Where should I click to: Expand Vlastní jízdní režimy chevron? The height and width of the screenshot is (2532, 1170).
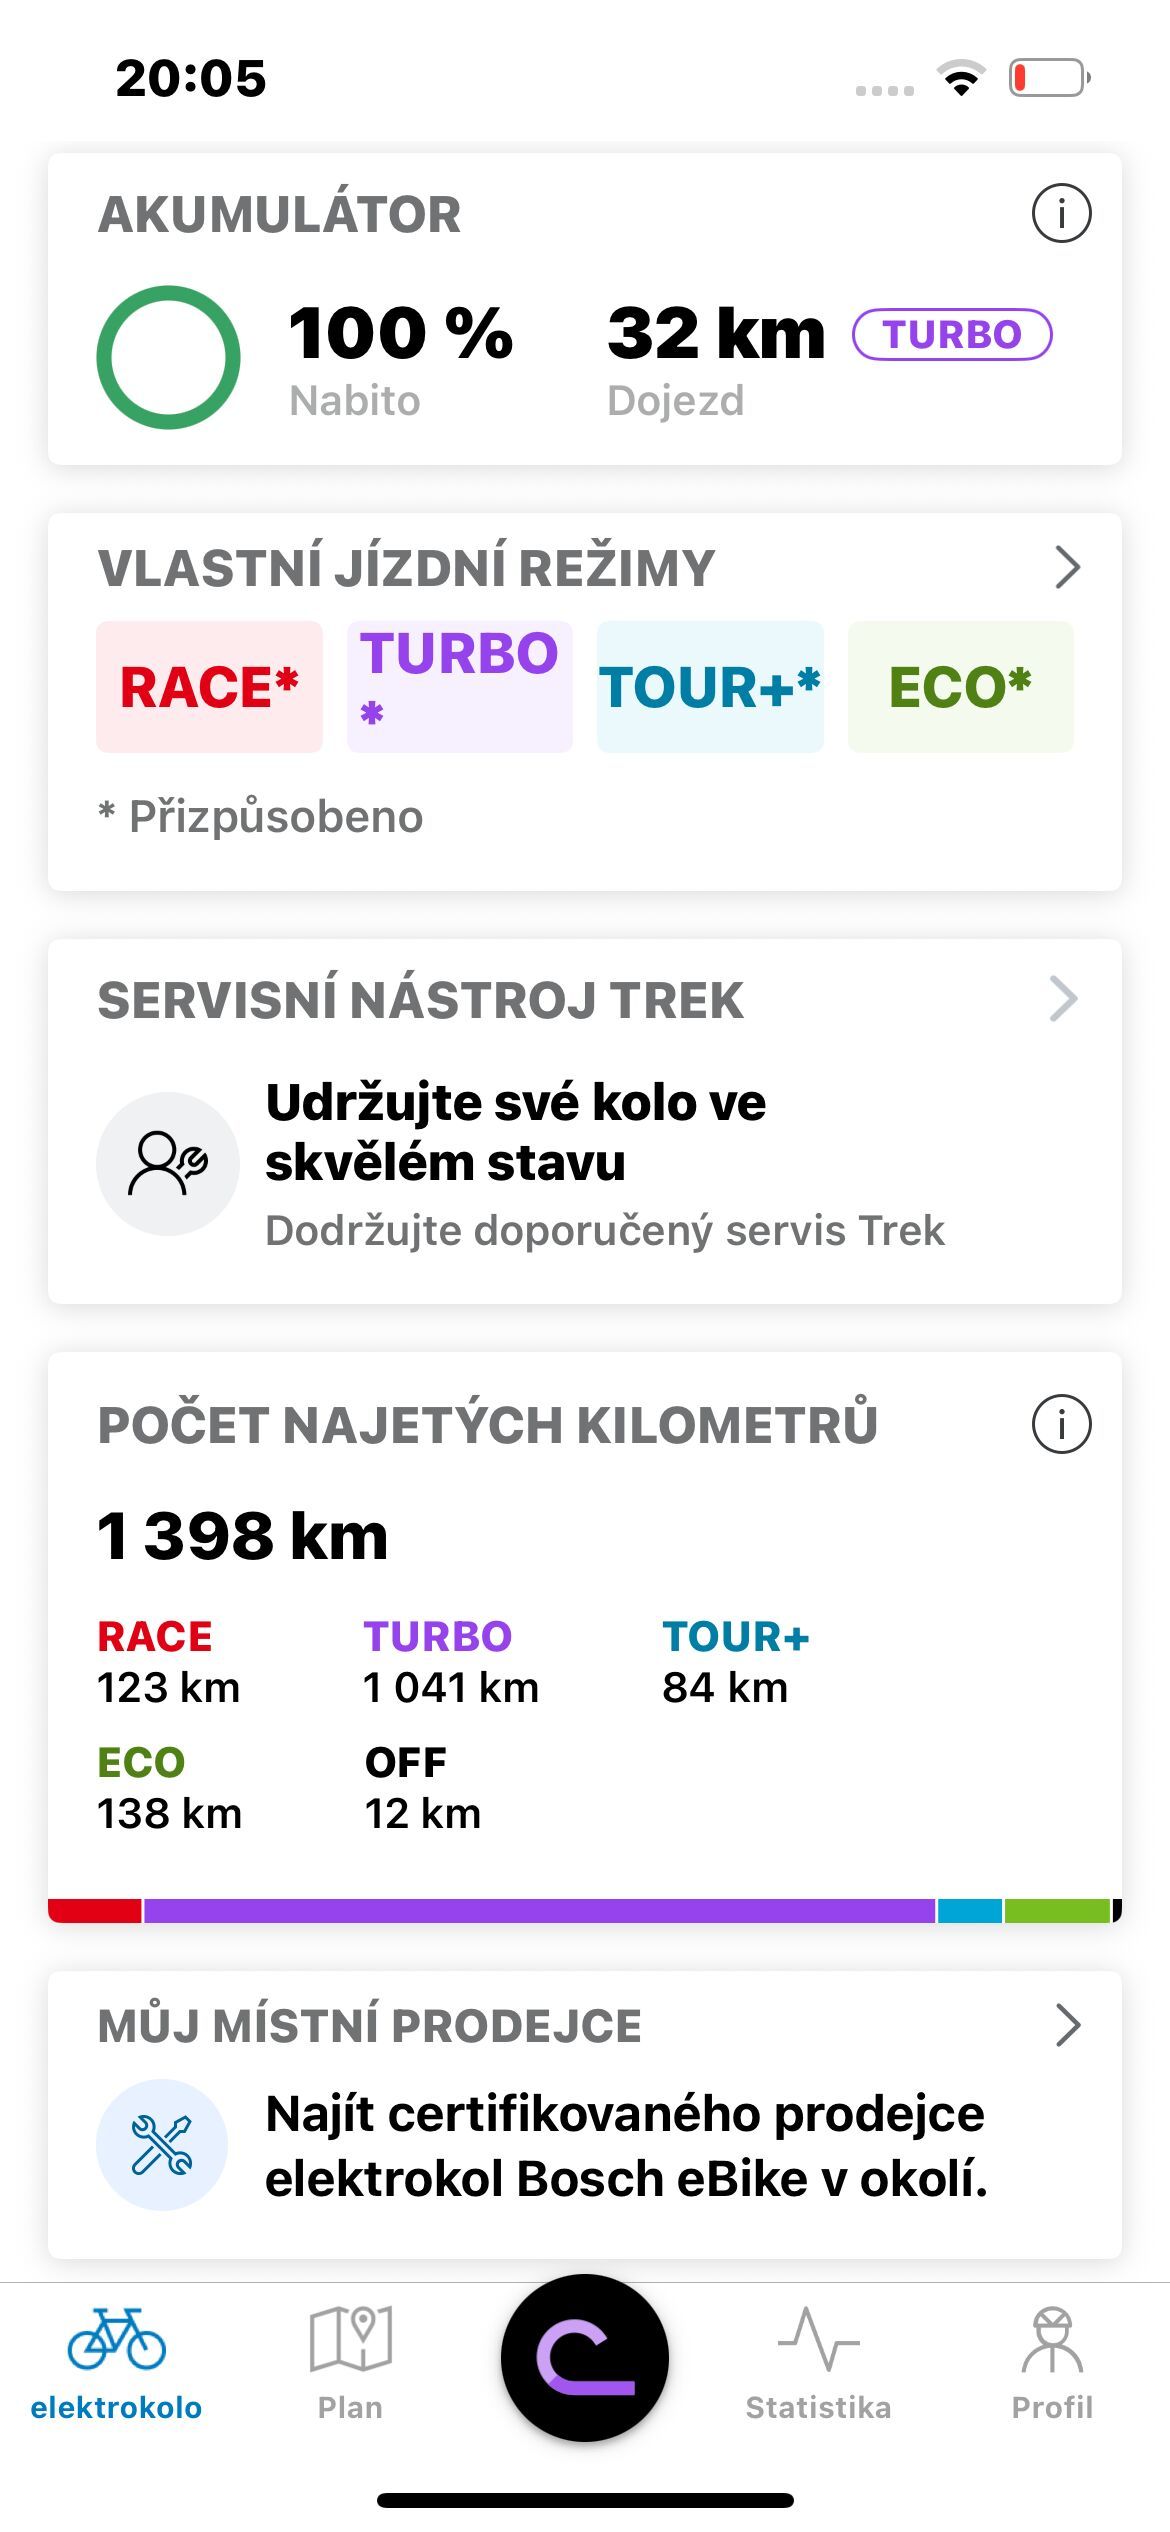[x=1068, y=567]
